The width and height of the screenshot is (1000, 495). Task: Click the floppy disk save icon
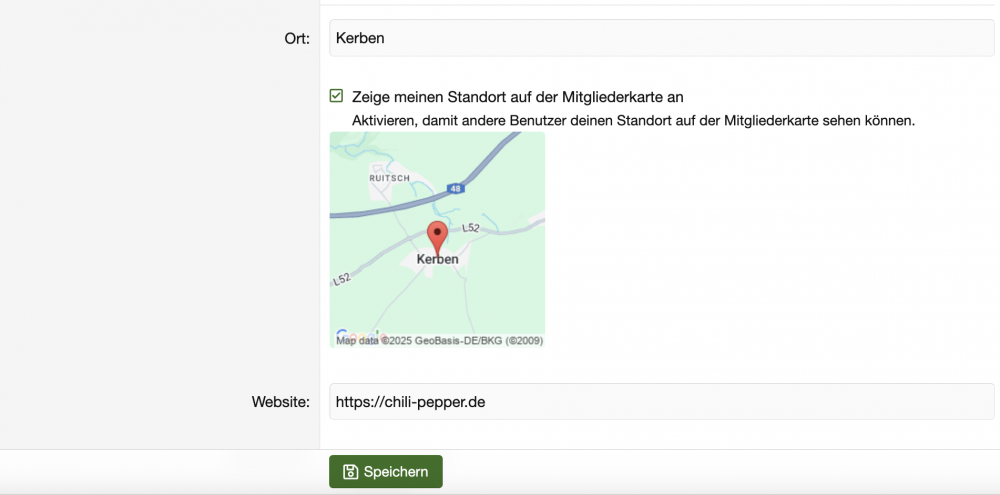click(350, 472)
